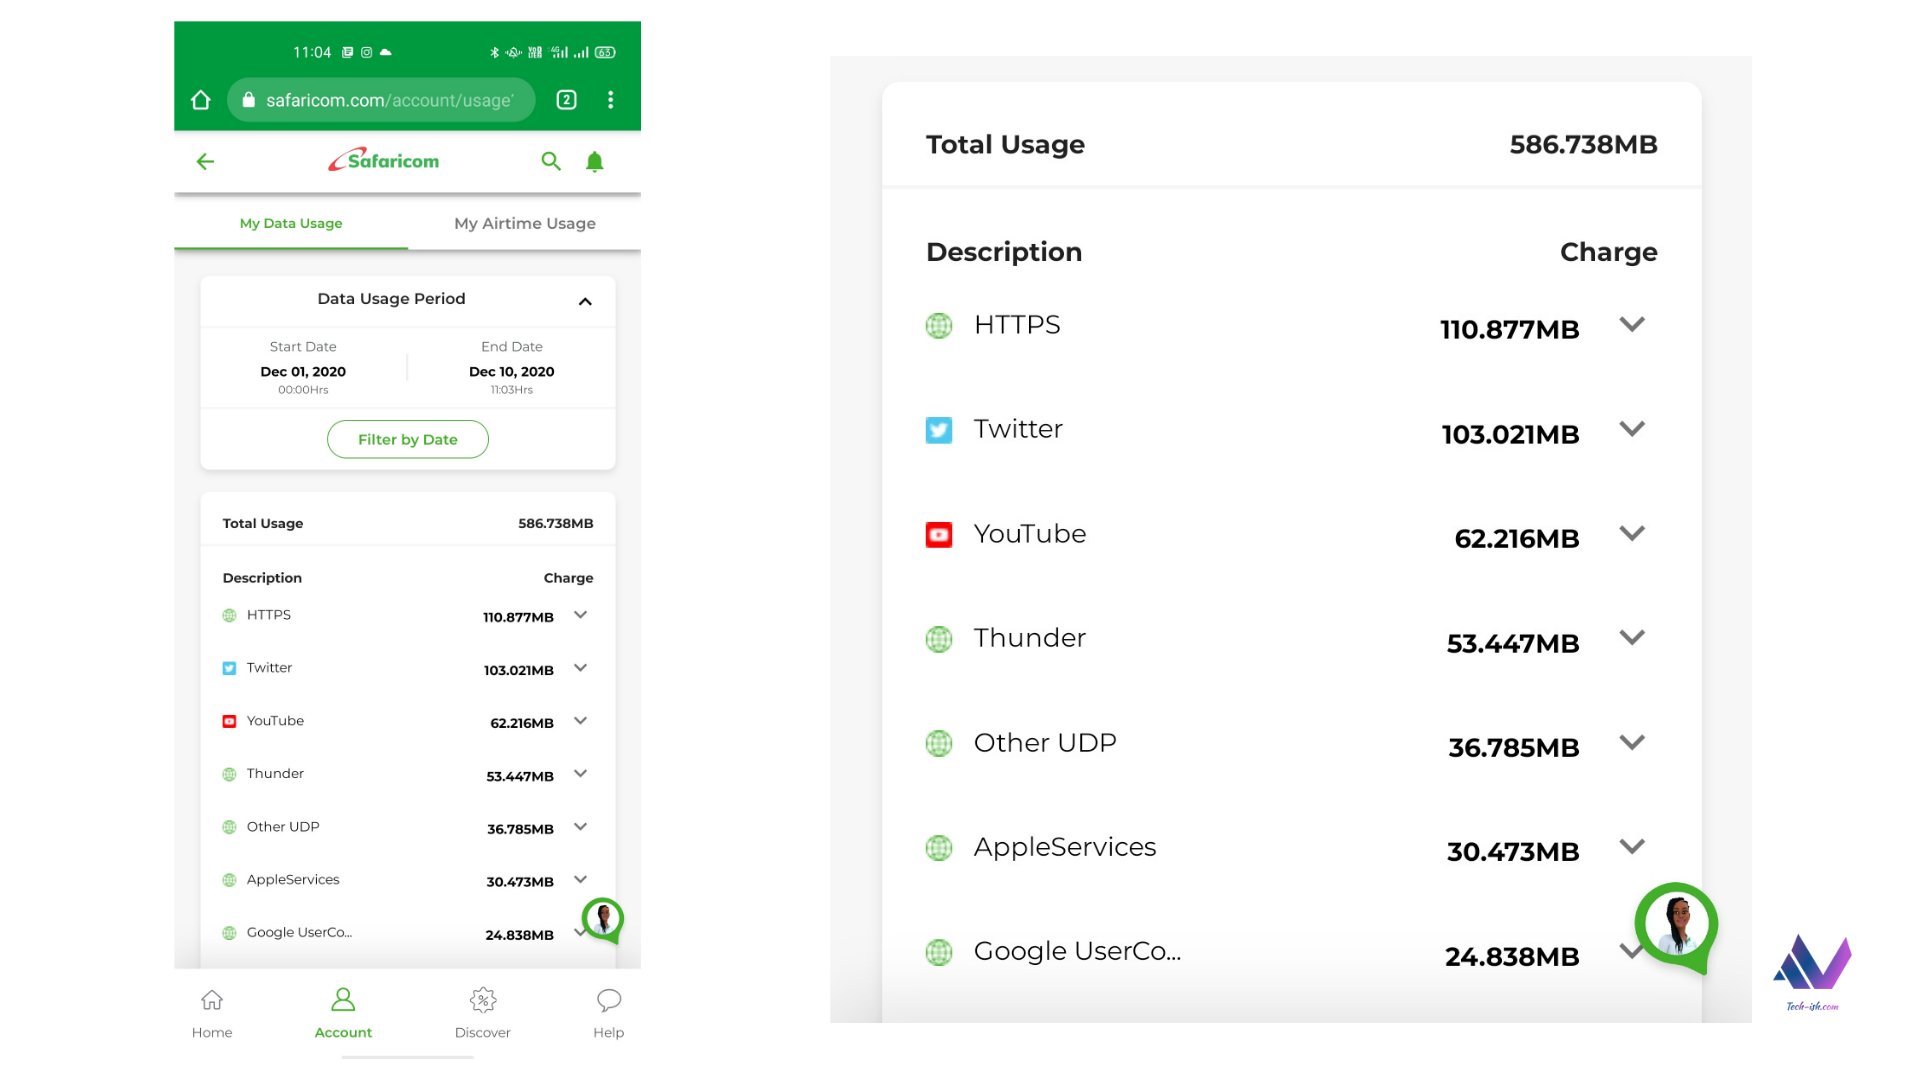Select My Data Usage tab

coord(289,223)
